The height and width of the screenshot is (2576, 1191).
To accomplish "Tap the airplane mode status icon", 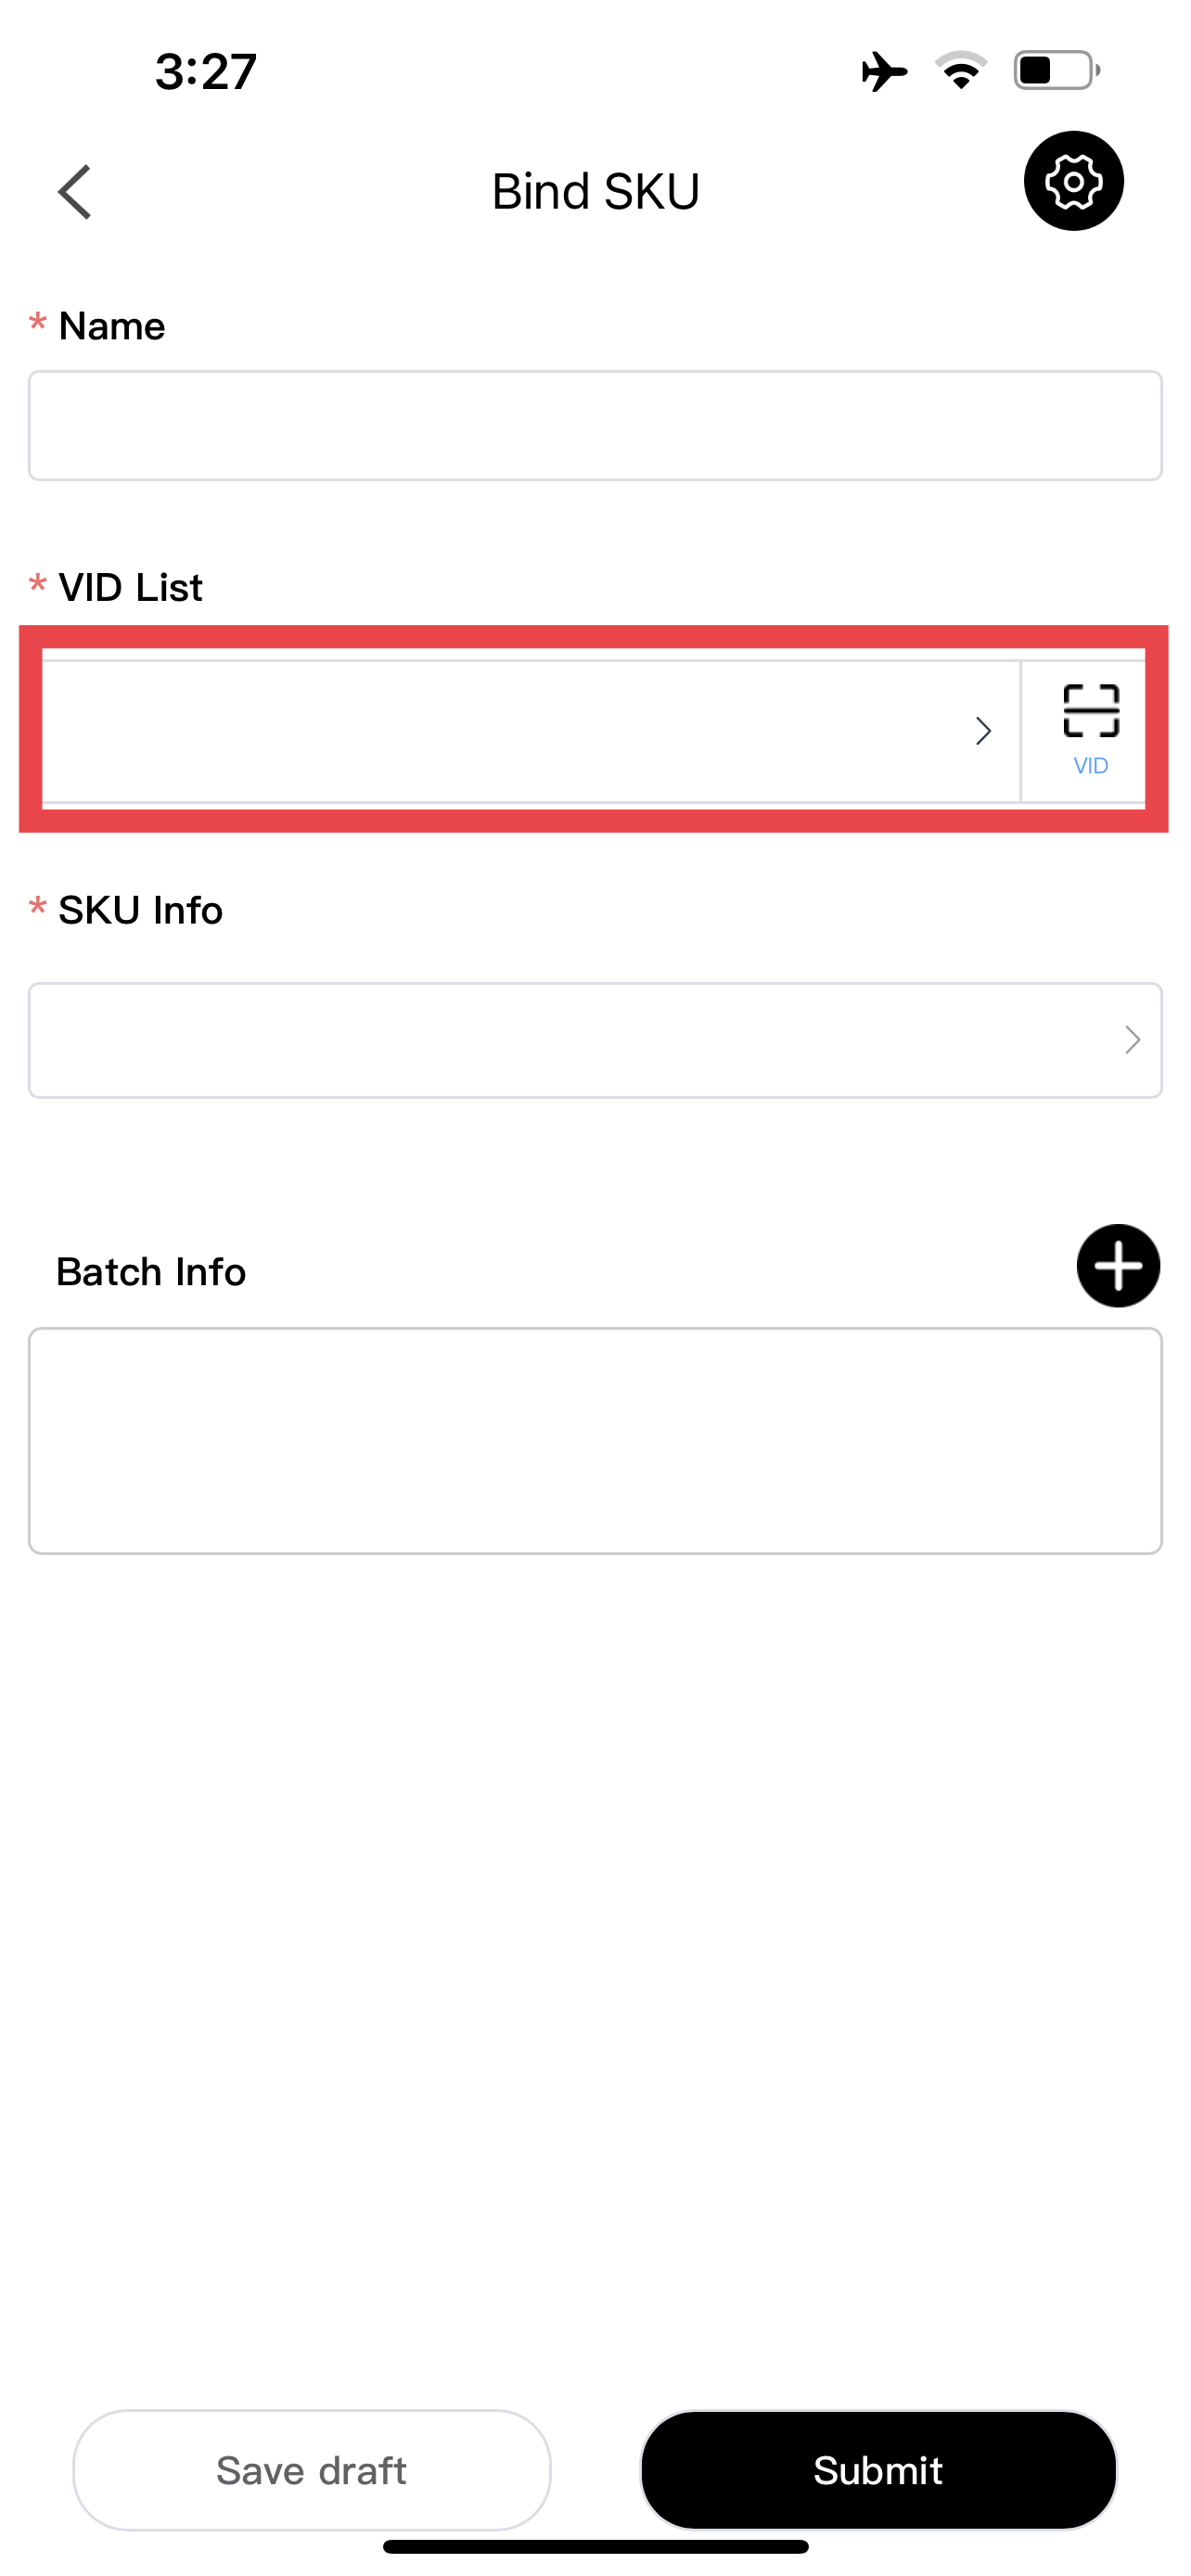I will coord(884,71).
